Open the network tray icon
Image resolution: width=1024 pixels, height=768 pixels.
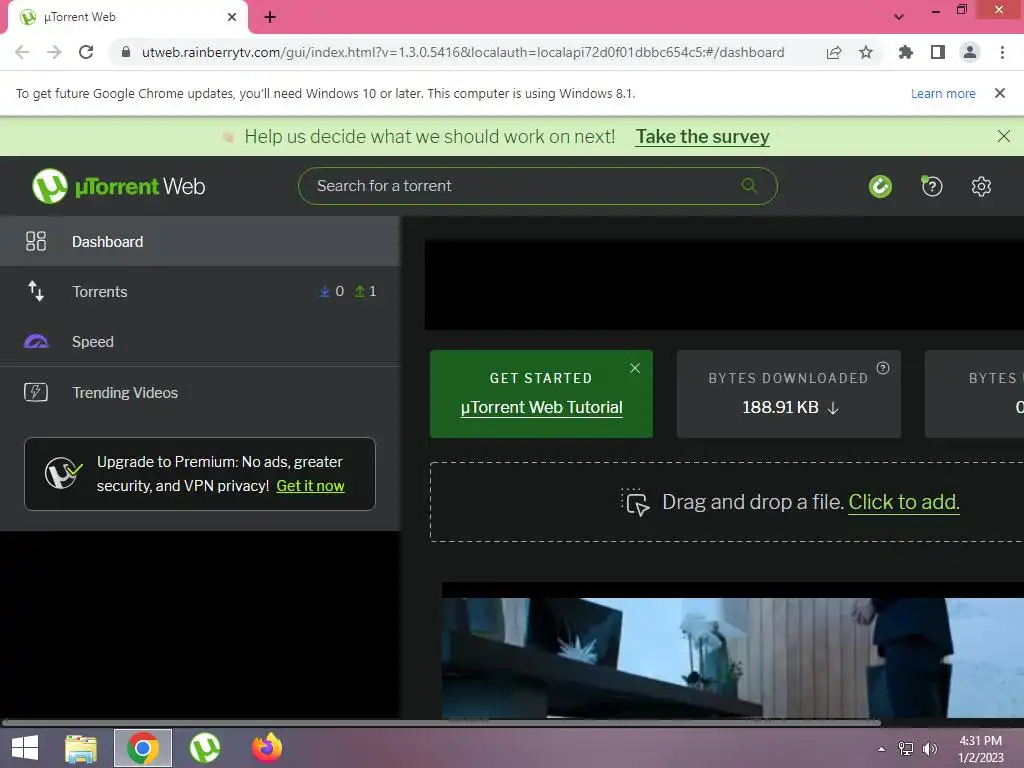[906, 749]
